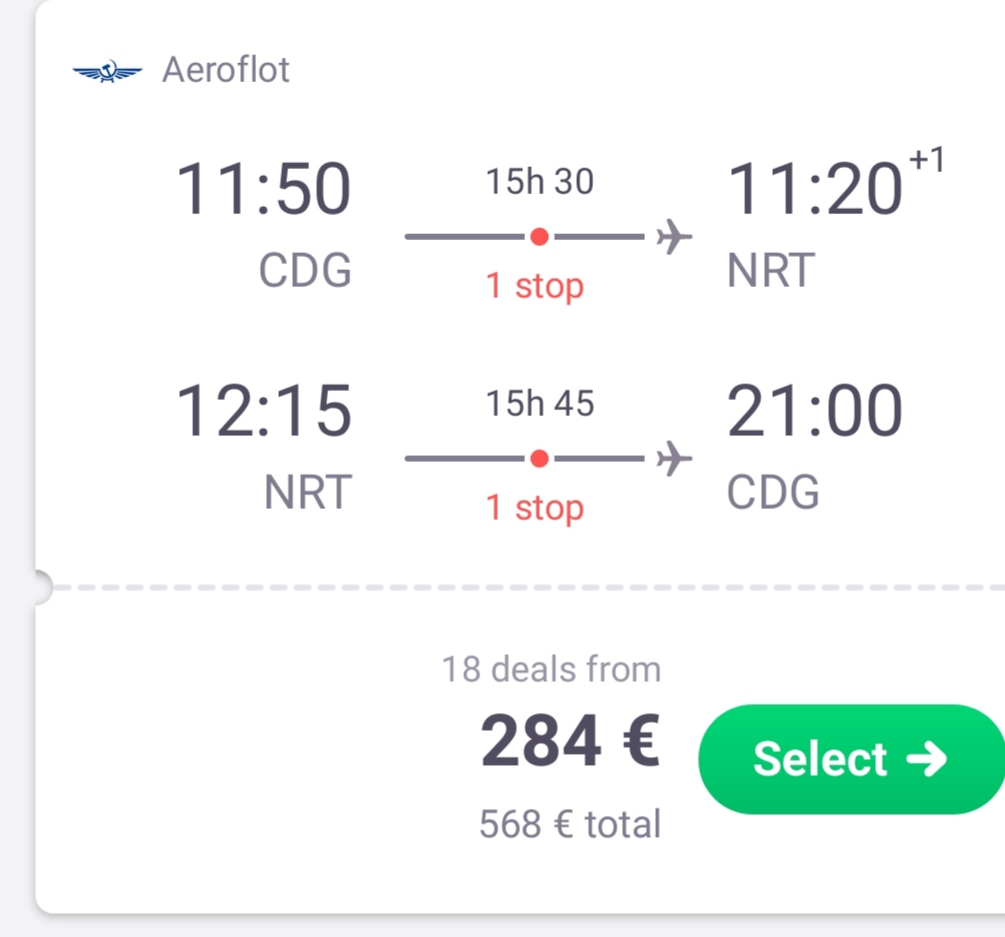Click the Aeroflot airline logo icon
Viewport: 1005px width, 937px height.
coord(107,71)
